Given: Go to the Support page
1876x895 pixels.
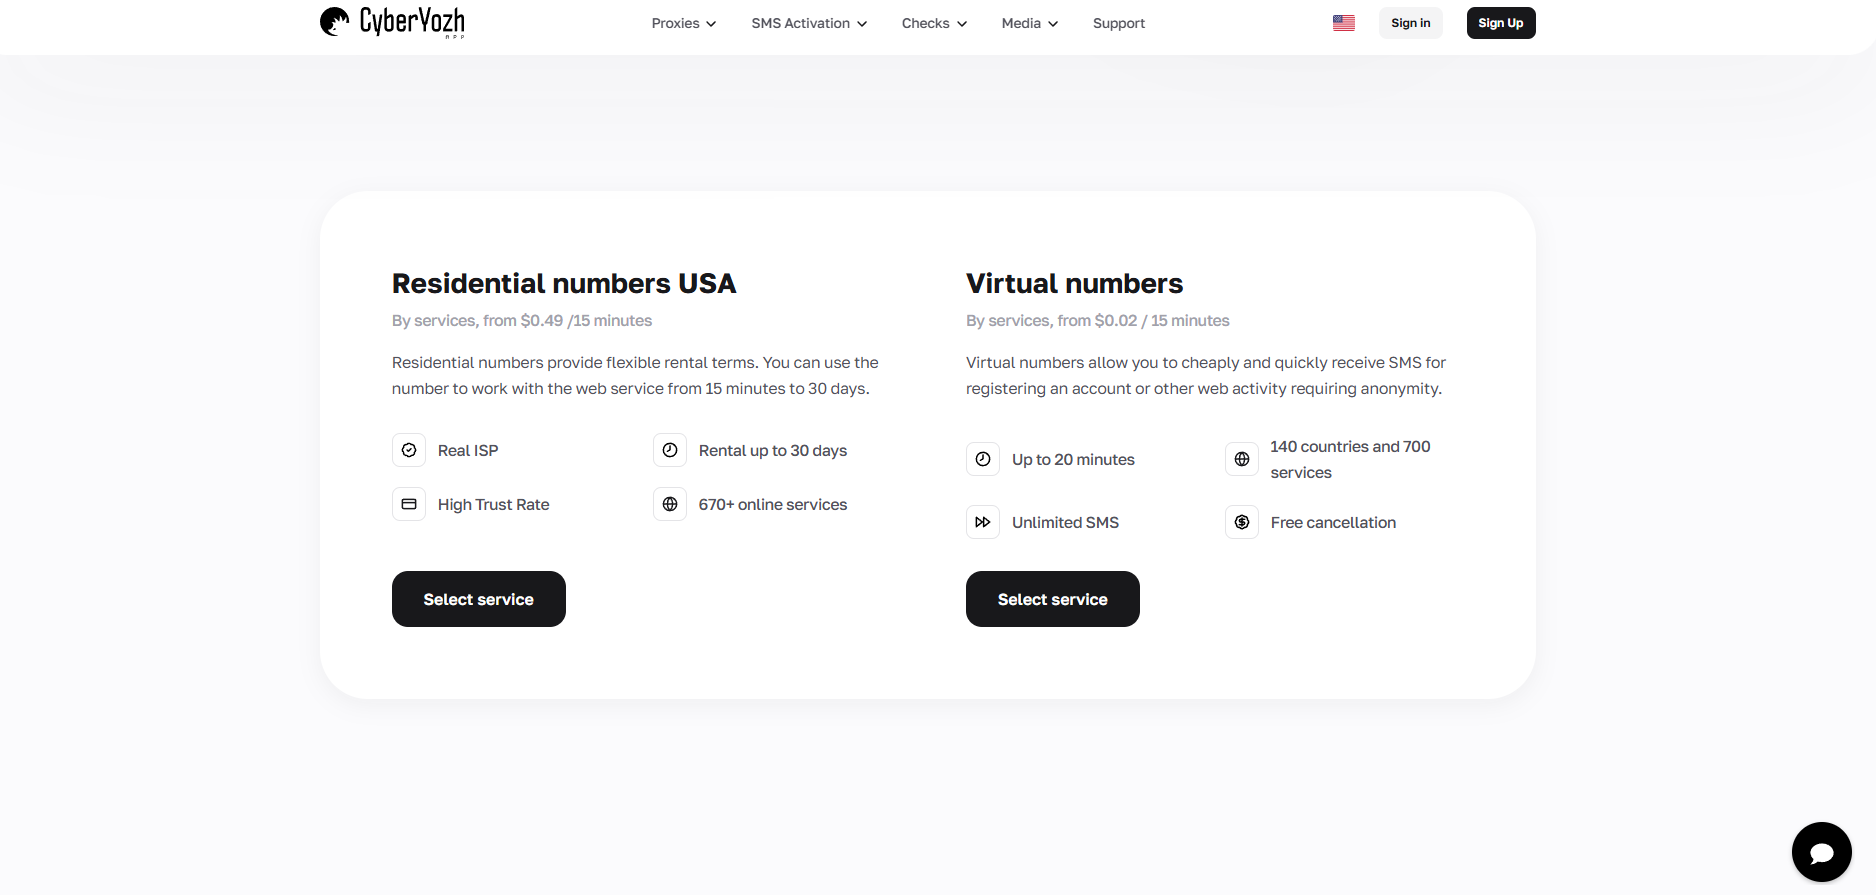Looking at the screenshot, I should pyautogui.click(x=1118, y=23).
